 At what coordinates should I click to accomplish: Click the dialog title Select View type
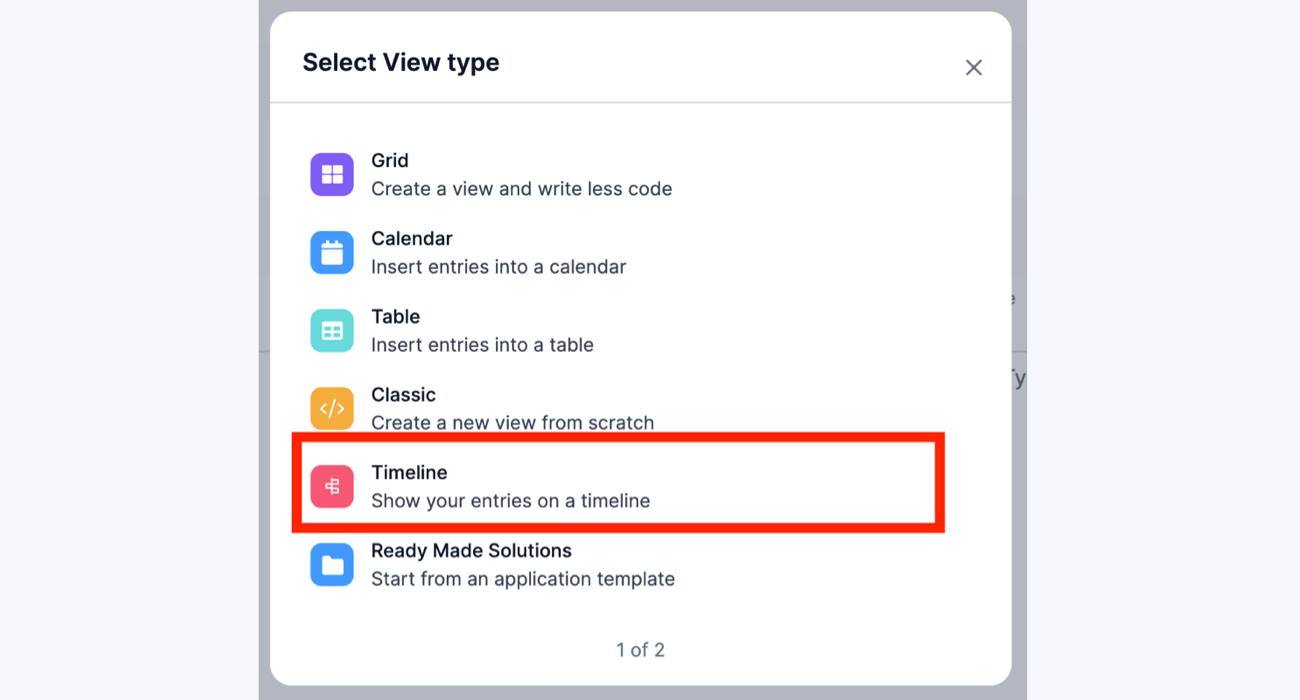pyautogui.click(x=401, y=62)
